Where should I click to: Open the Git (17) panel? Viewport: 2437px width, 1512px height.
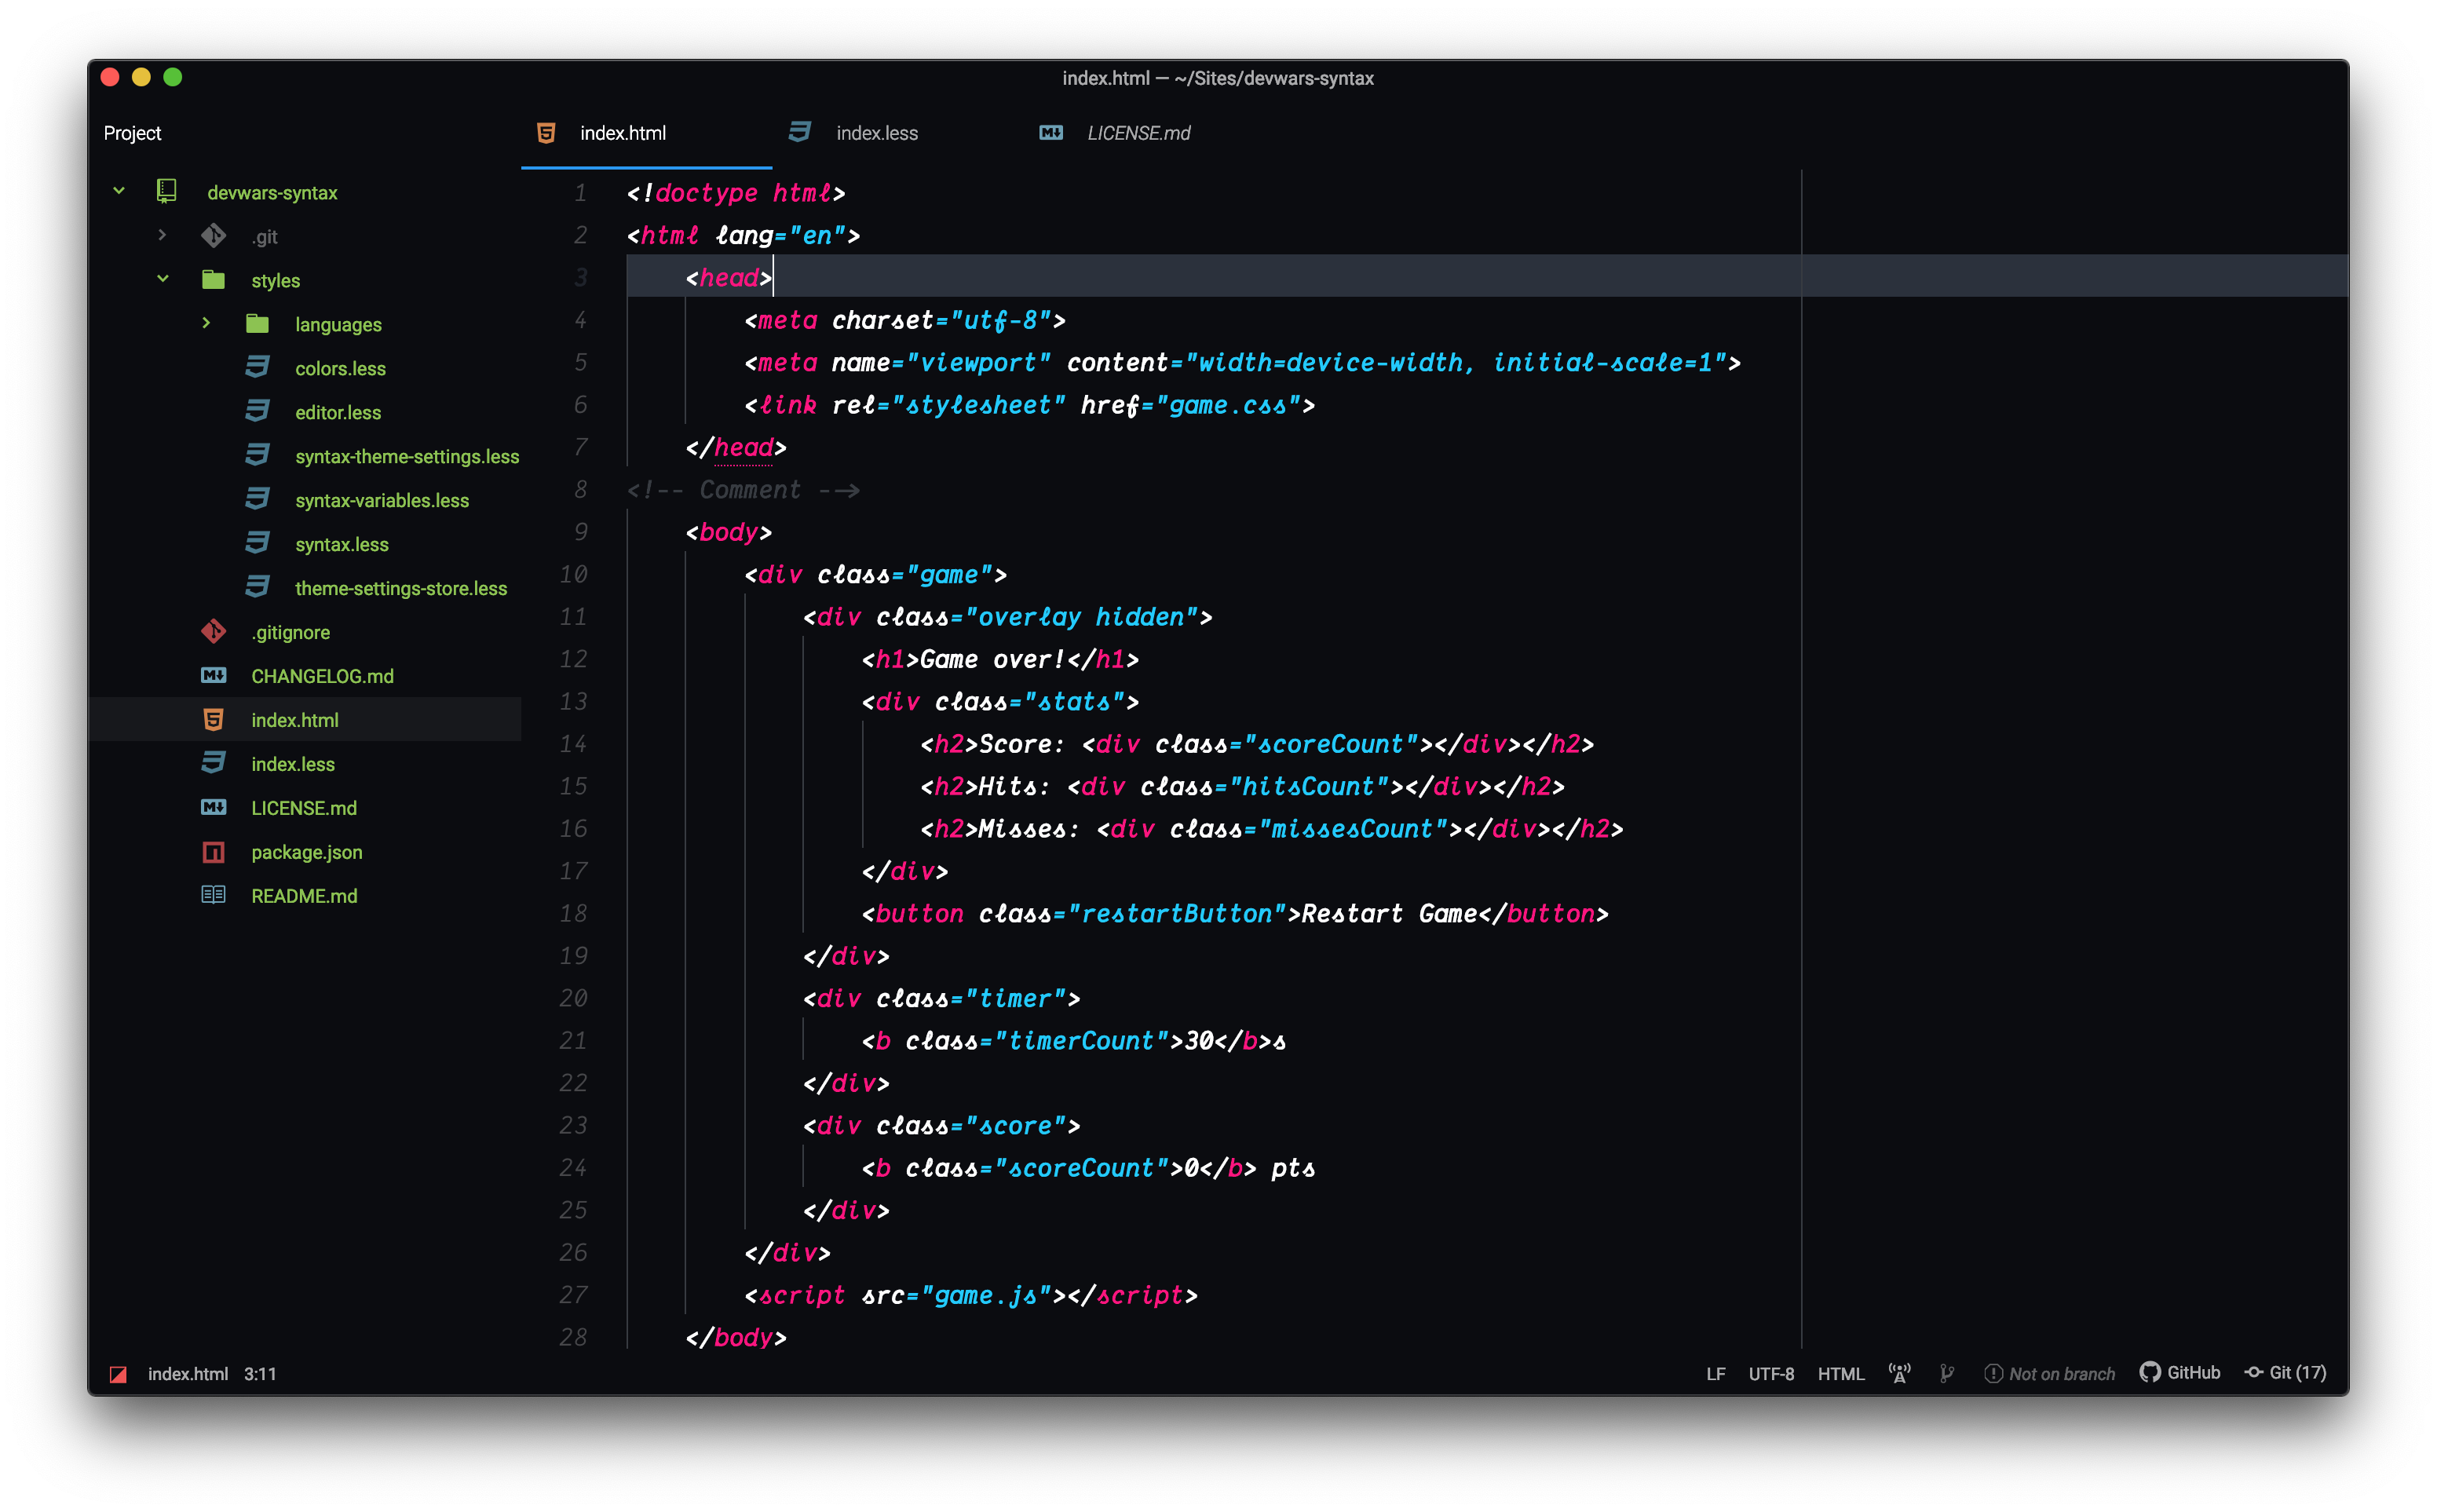point(2286,1372)
